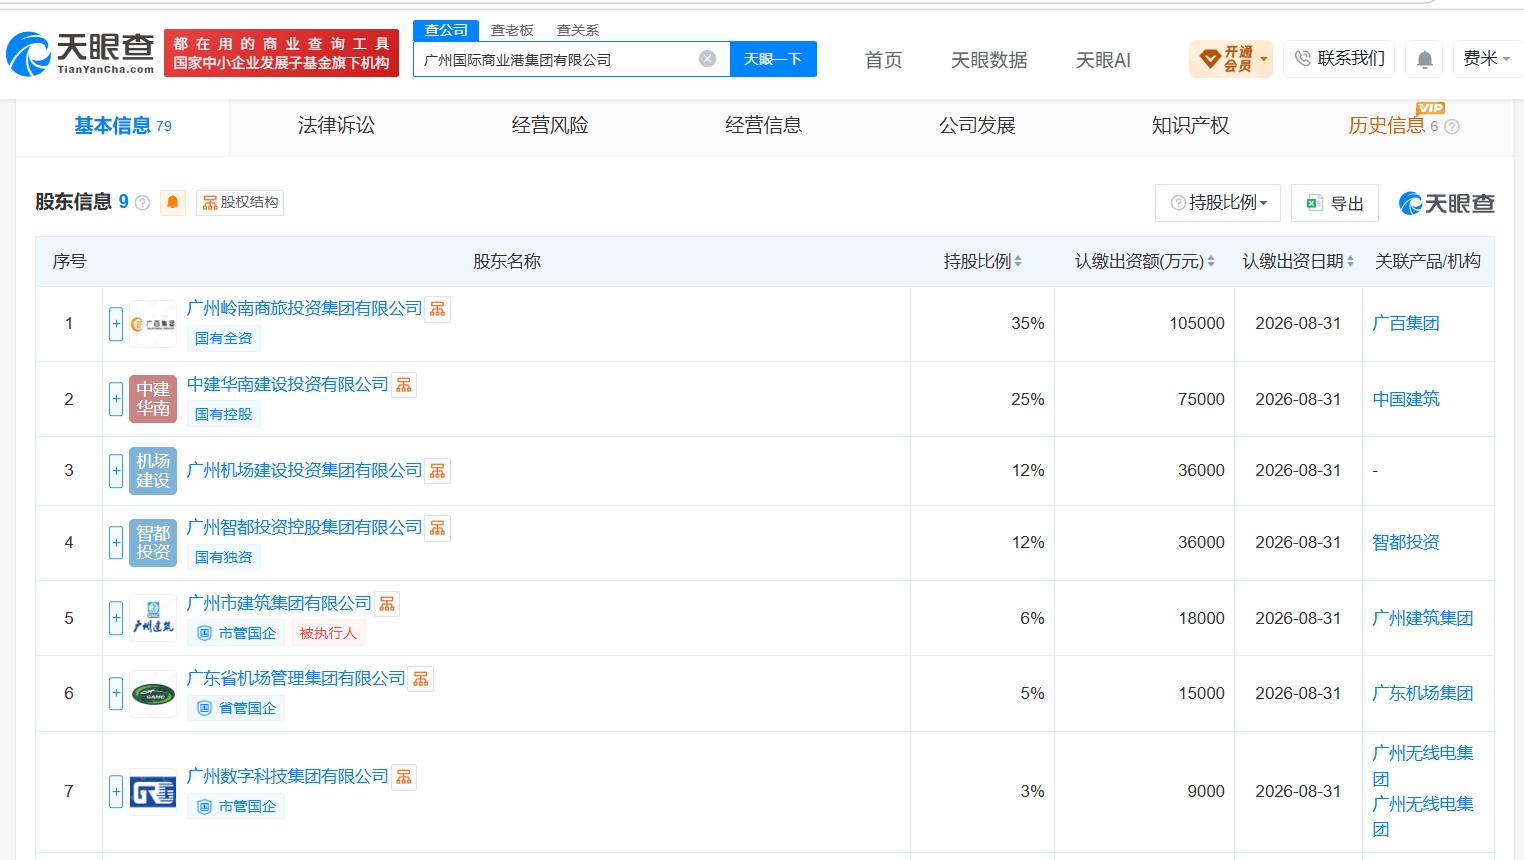Open the 广东省机场管理集团有限公司 link
The width and height of the screenshot is (1524, 860).
(296, 679)
